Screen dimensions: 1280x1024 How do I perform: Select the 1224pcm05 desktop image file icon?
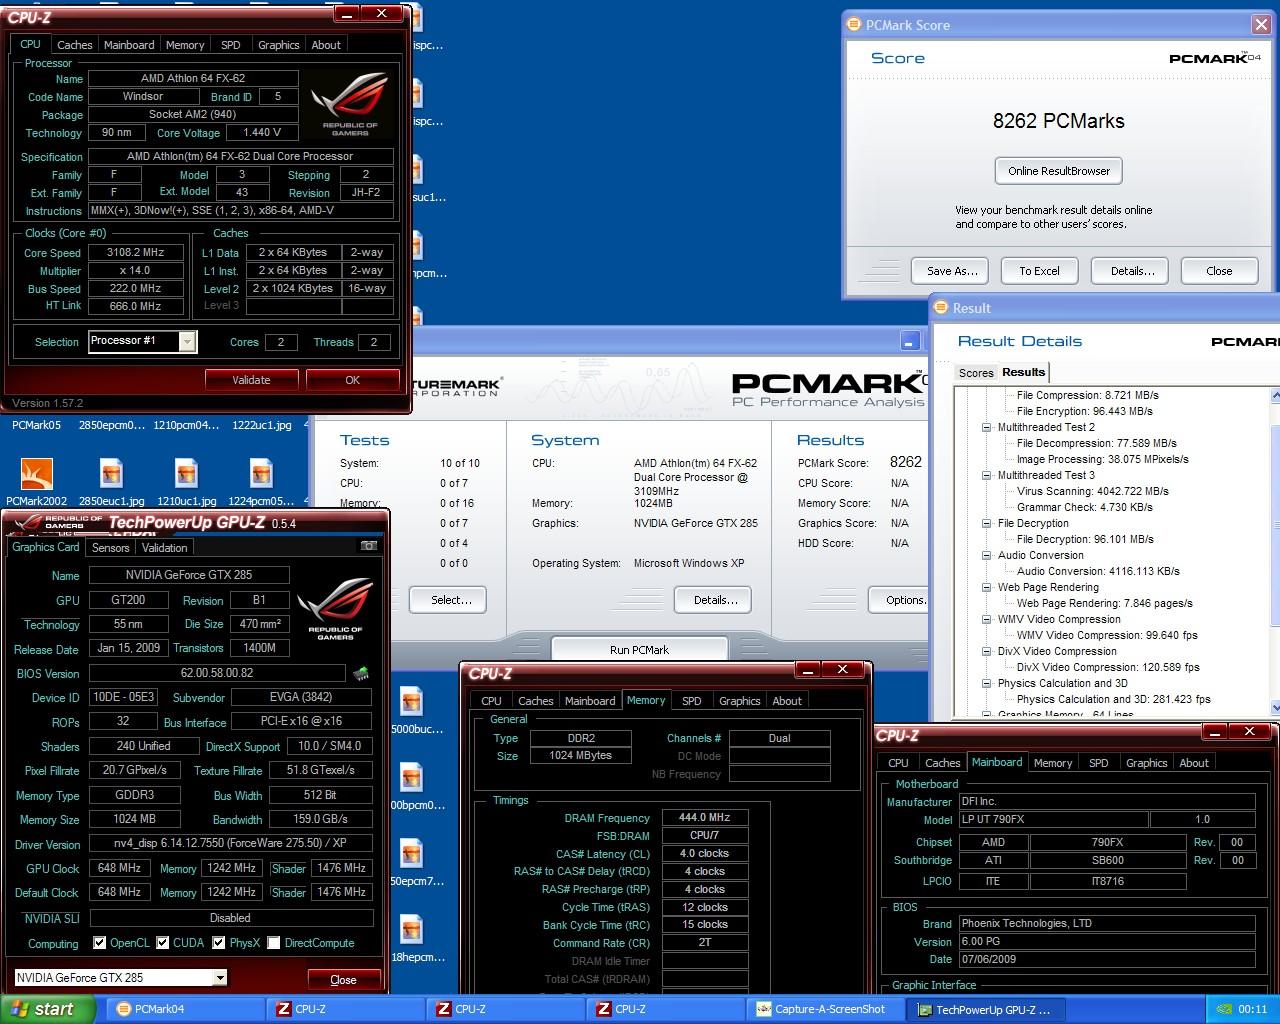point(261,473)
